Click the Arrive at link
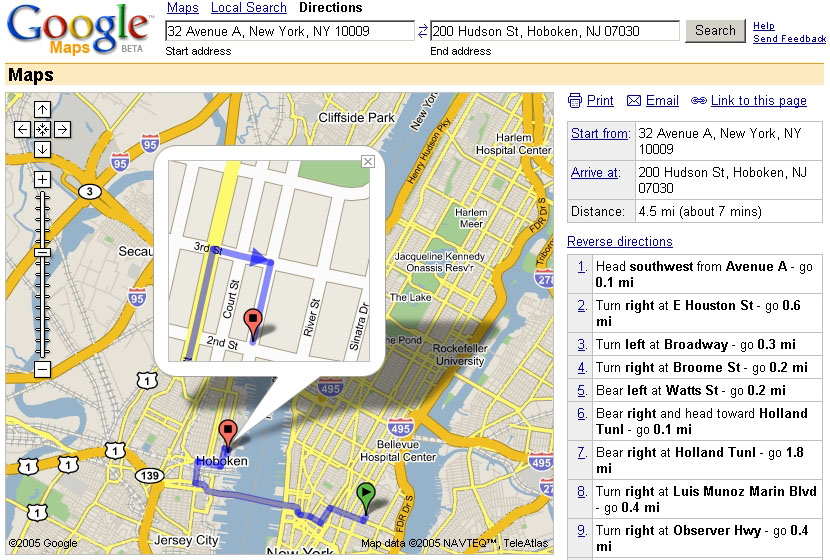 pyautogui.click(x=594, y=173)
